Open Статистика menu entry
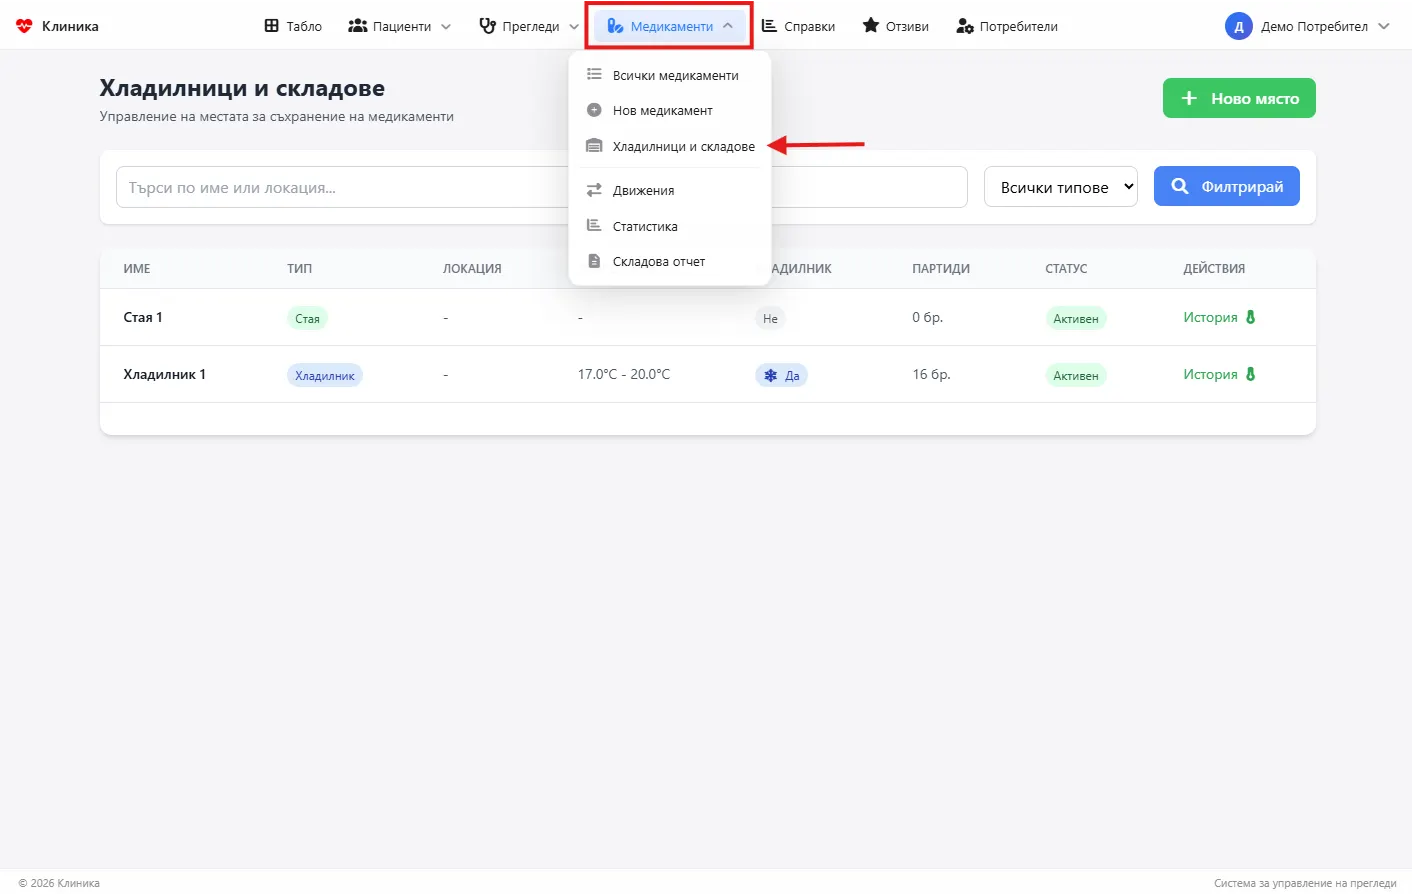1412x894 pixels. (670, 226)
